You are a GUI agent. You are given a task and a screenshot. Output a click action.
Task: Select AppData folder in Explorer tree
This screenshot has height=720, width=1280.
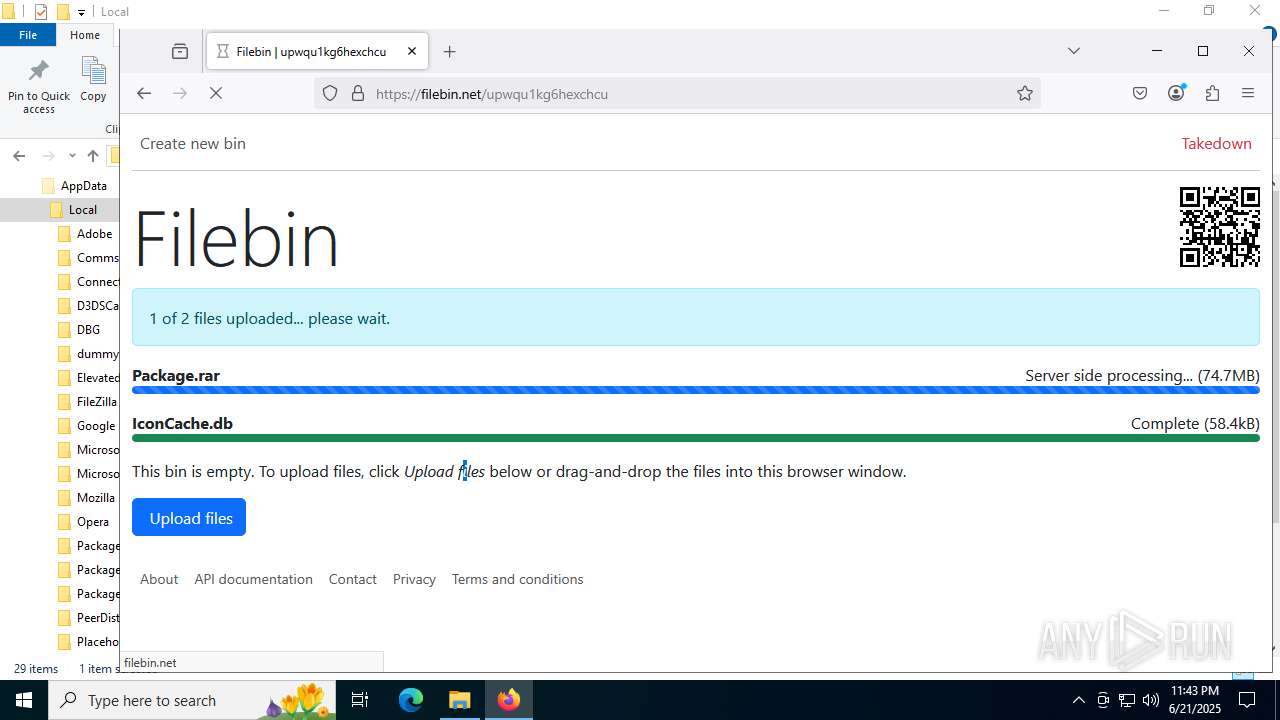pos(83,186)
